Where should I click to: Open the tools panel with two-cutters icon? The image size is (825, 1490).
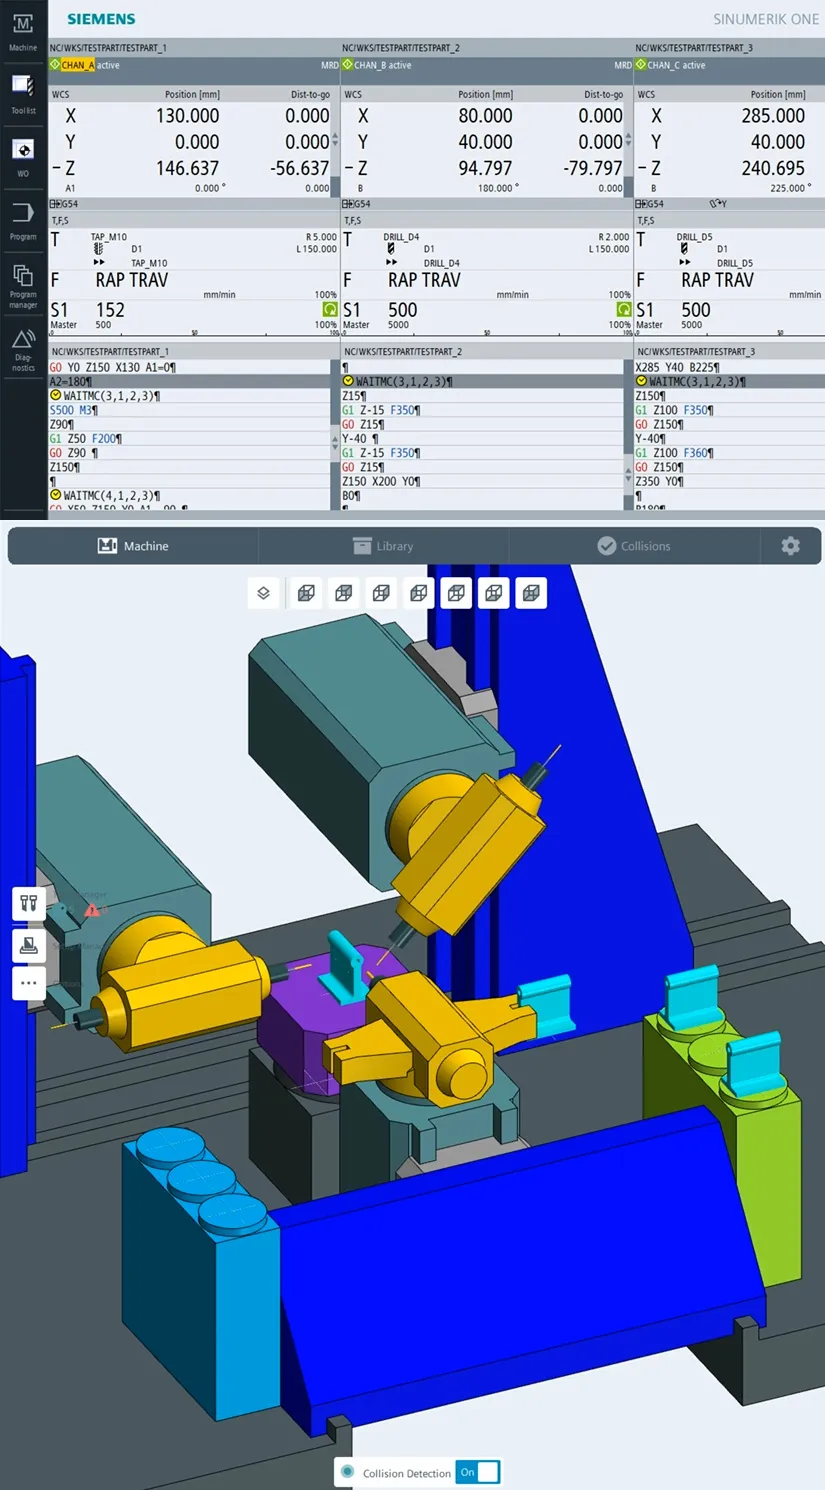click(29, 903)
